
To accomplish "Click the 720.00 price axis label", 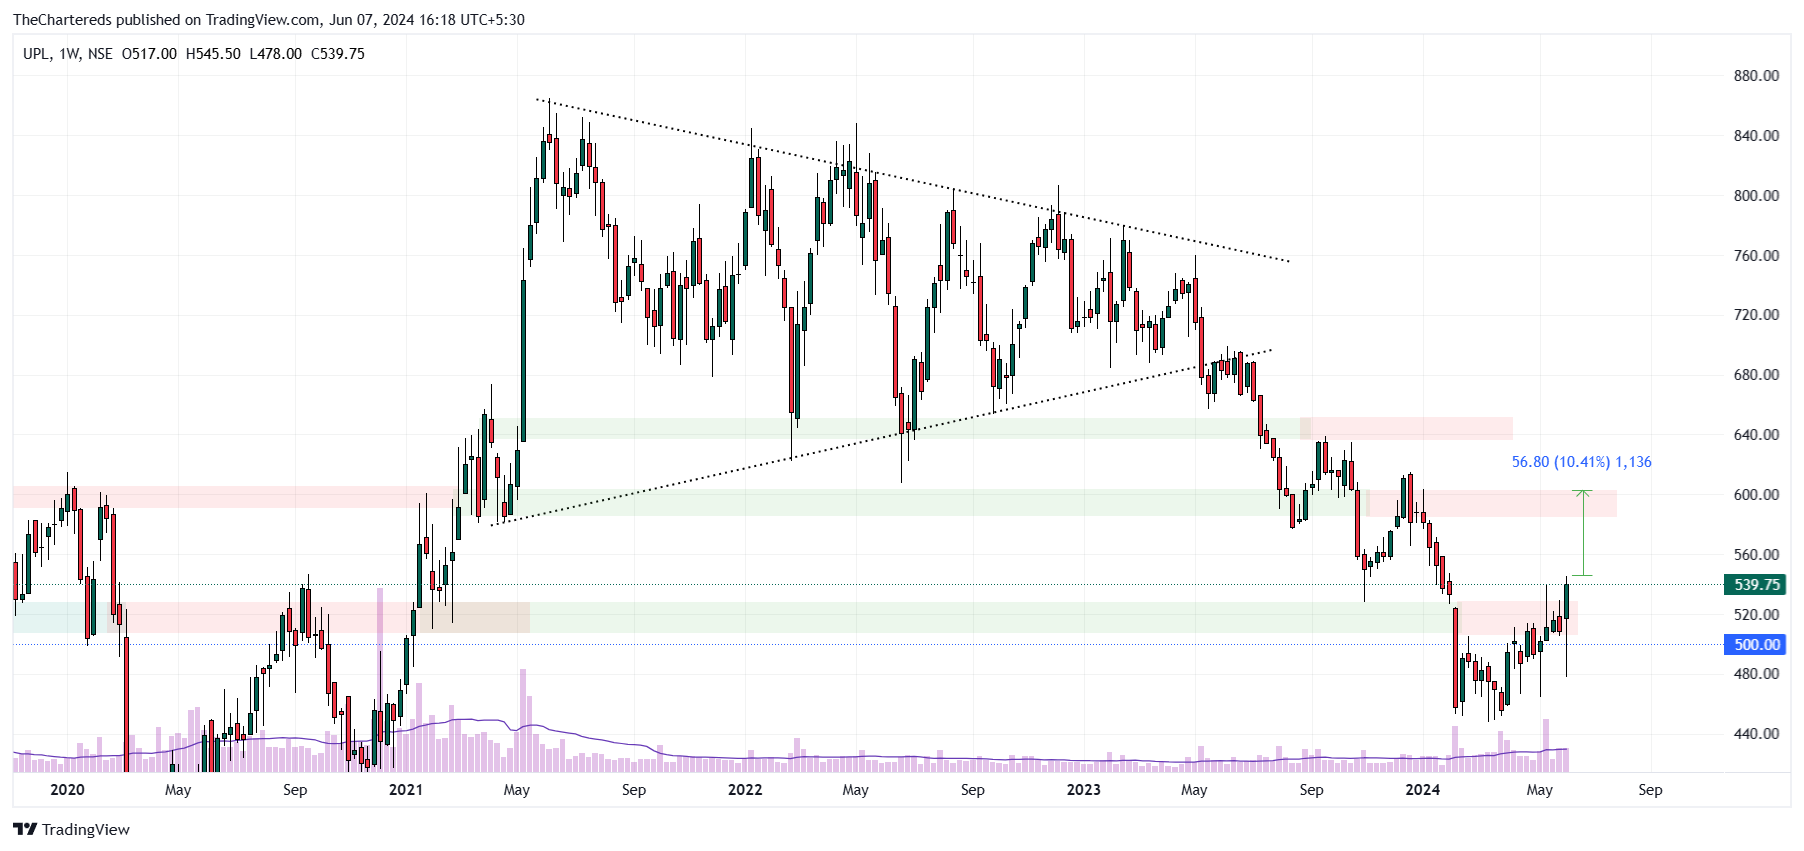I will pyautogui.click(x=1756, y=315).
